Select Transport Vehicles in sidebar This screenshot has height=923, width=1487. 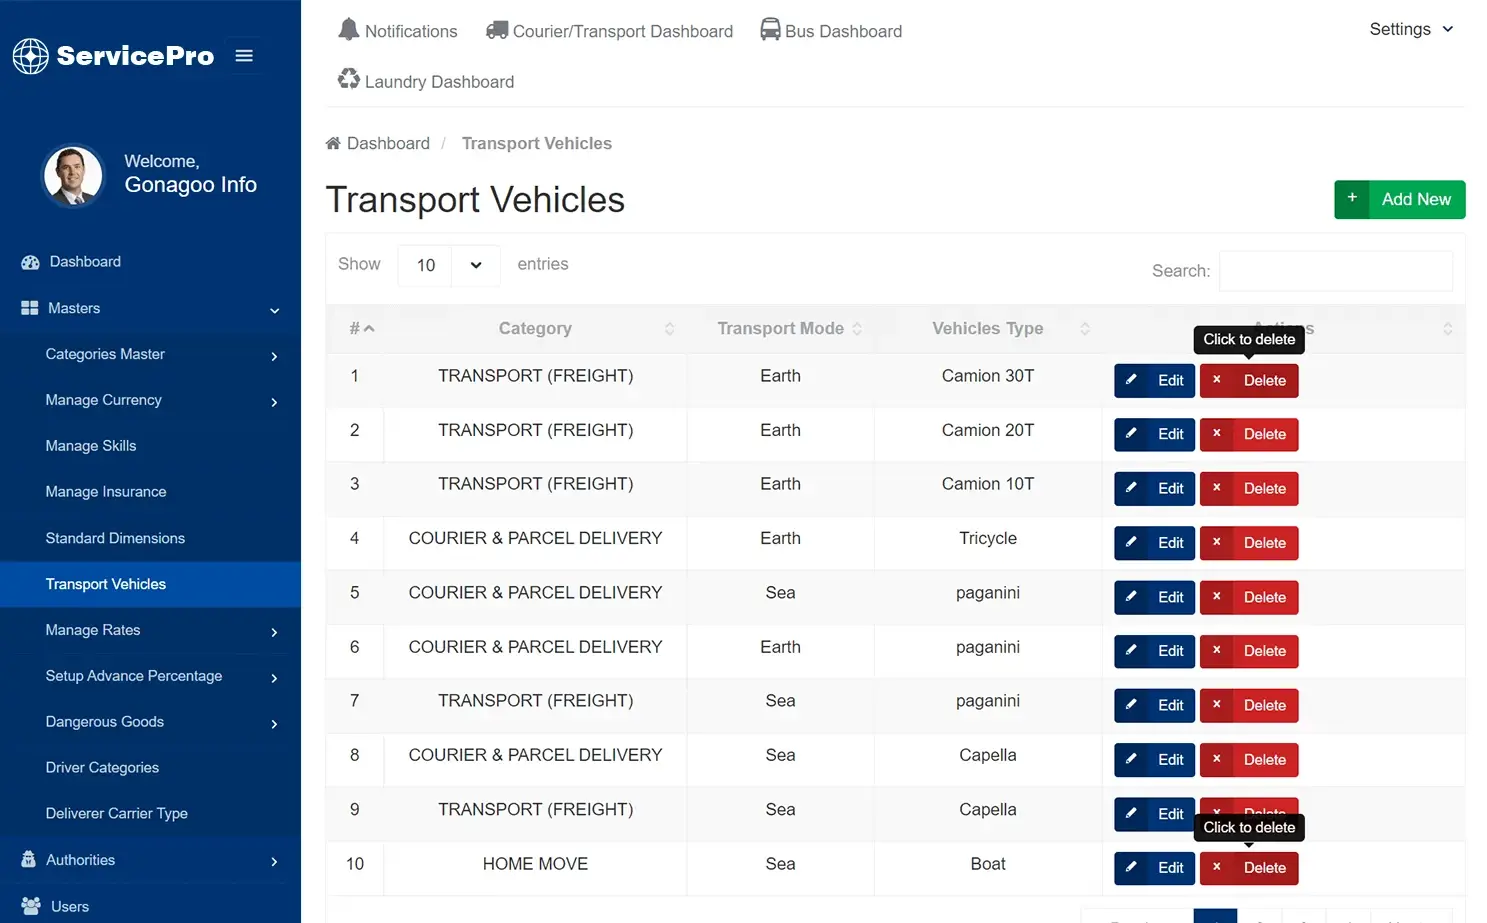[x=105, y=584]
